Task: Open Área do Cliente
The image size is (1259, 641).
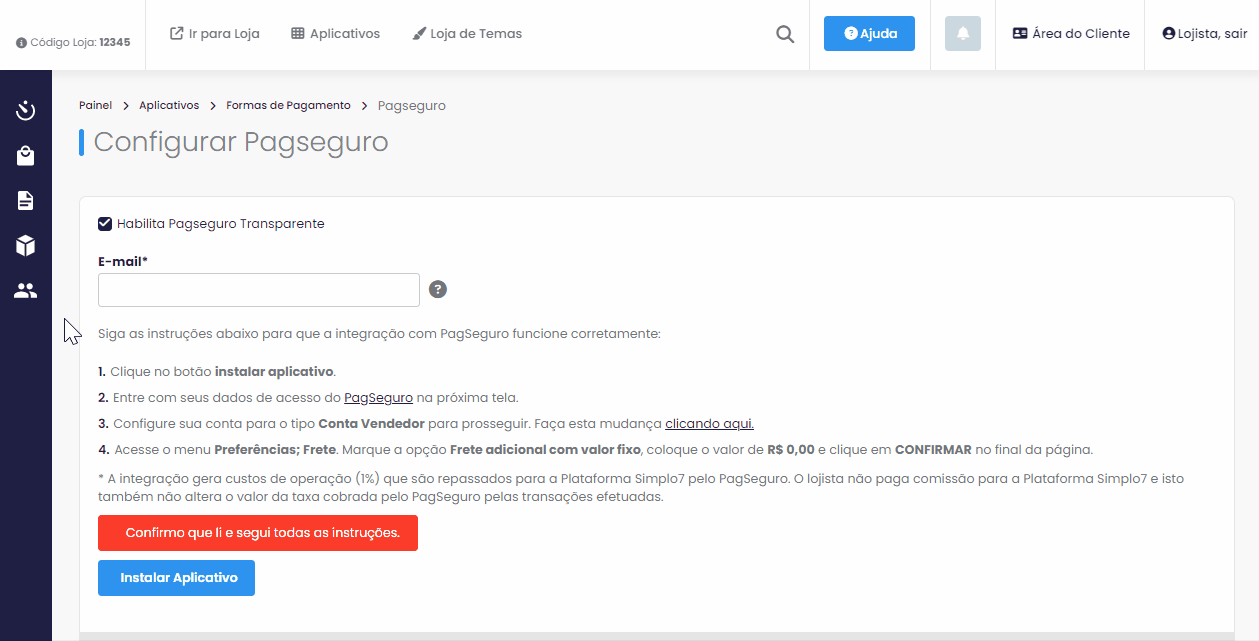Action: 1071,34
